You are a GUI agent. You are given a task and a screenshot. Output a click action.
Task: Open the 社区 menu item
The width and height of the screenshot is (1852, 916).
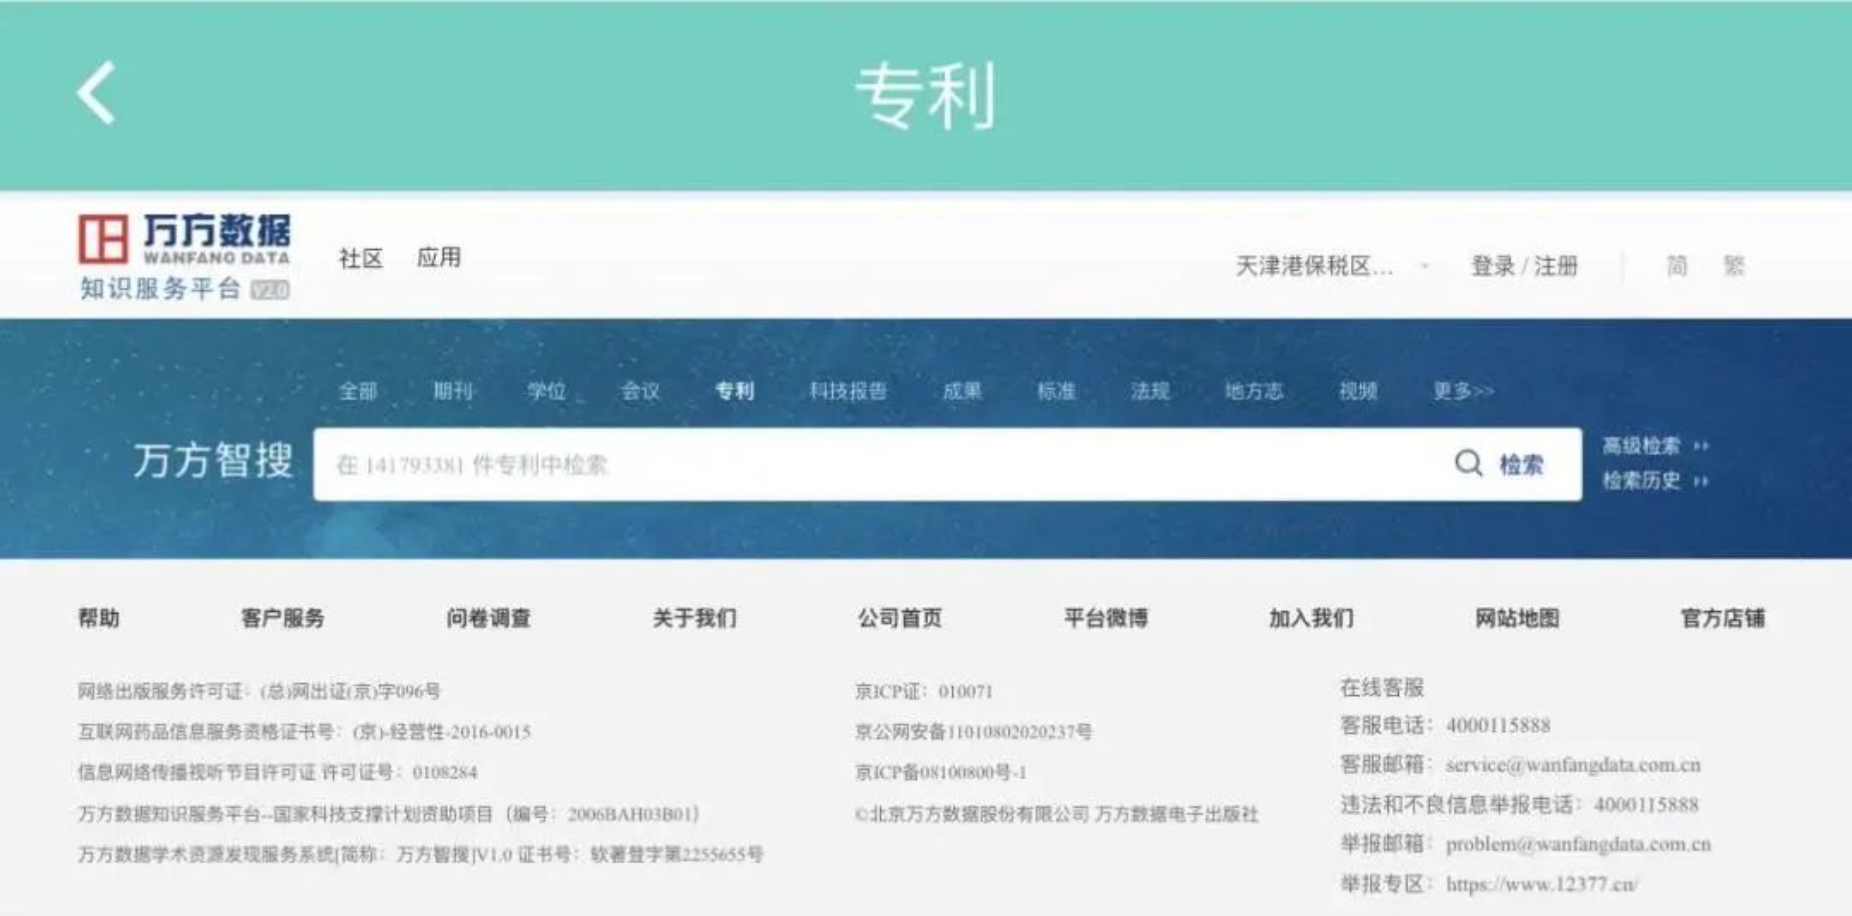click(x=361, y=259)
